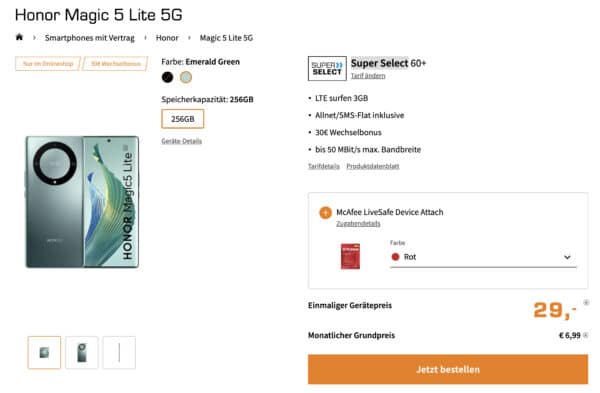Click the orange plus icon beside McAfee
Image resolution: width=600 pixels, height=393 pixels.
pyautogui.click(x=325, y=213)
